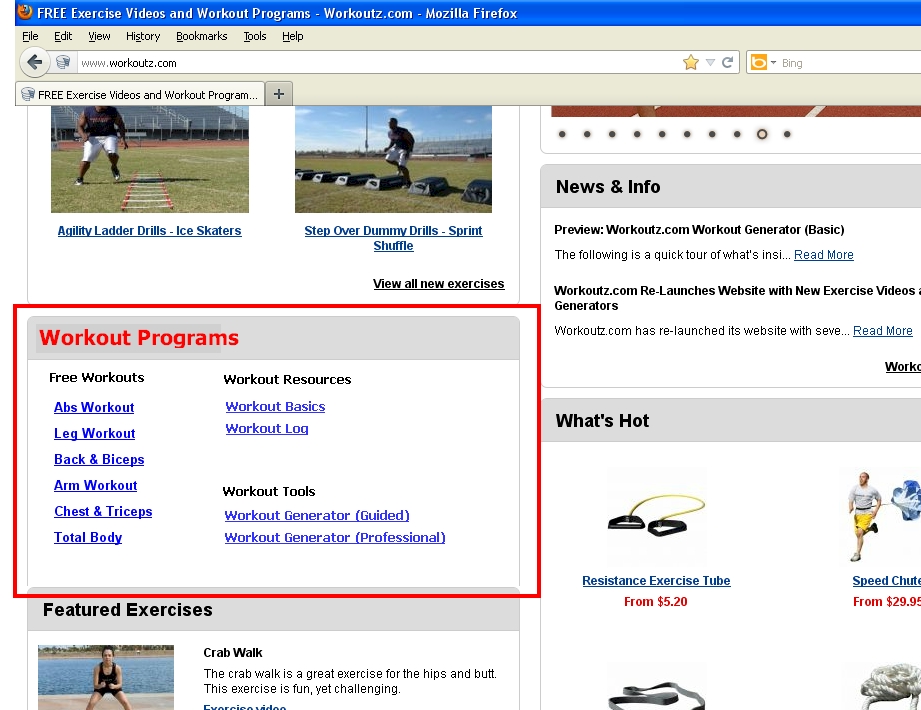This screenshot has width=921, height=710.
Task: Reload the page with the refresh icon
Action: (727, 62)
